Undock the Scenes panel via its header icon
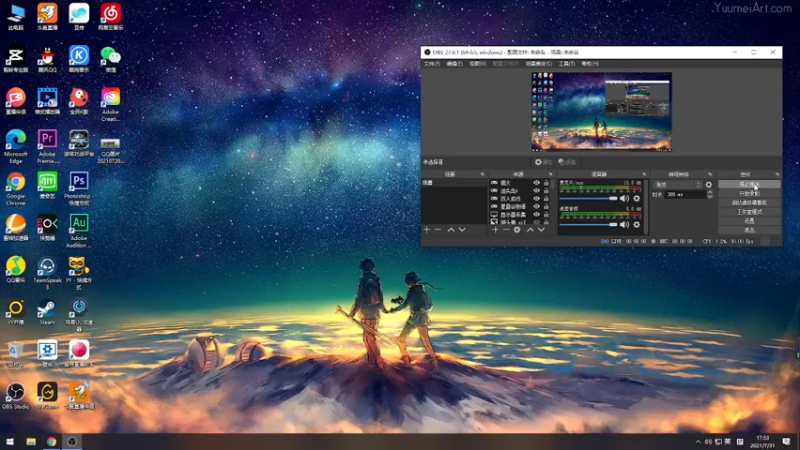This screenshot has width=800, height=450. 482,174
